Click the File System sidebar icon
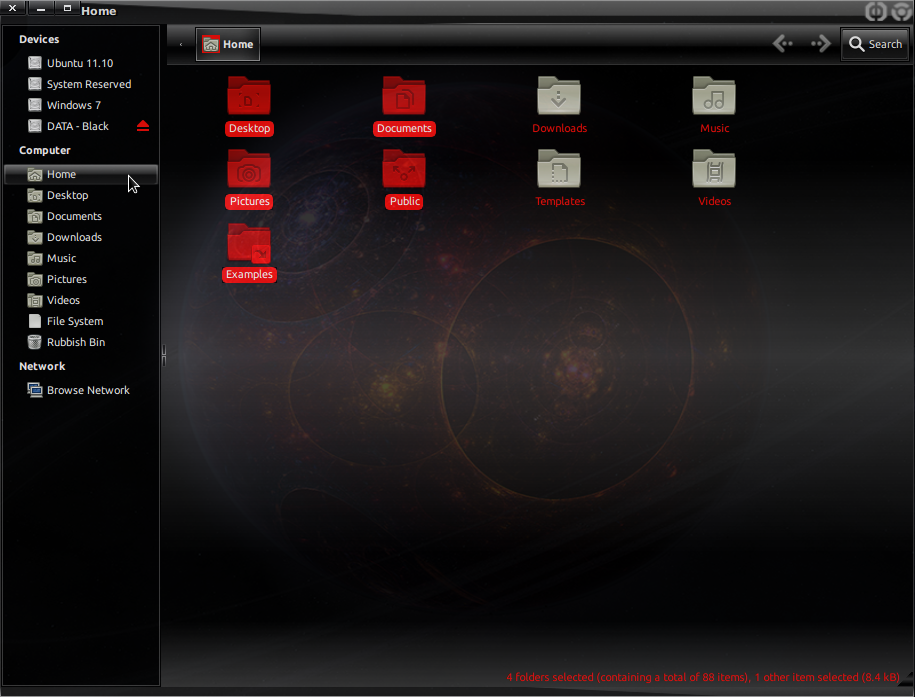 click(35, 321)
